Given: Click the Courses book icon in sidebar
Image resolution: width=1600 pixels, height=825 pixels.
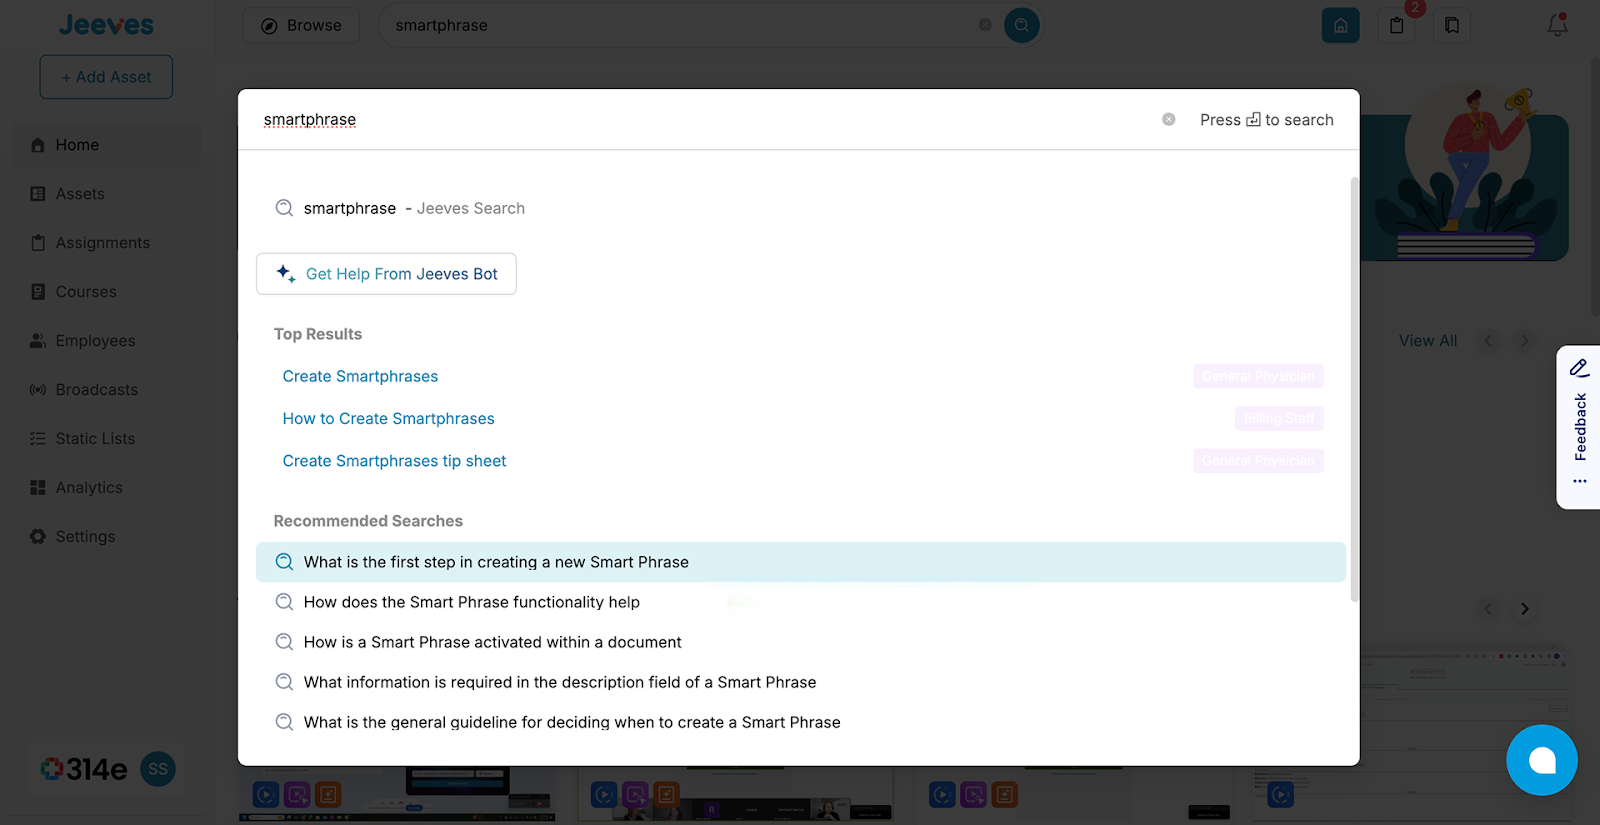Looking at the screenshot, I should coord(38,292).
